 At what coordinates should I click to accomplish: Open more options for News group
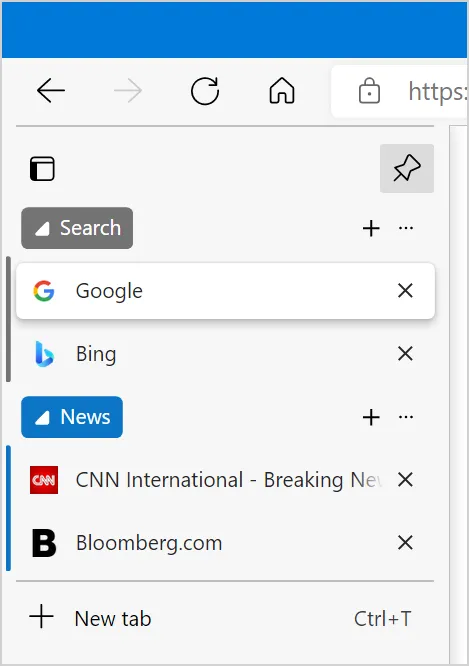(x=406, y=417)
